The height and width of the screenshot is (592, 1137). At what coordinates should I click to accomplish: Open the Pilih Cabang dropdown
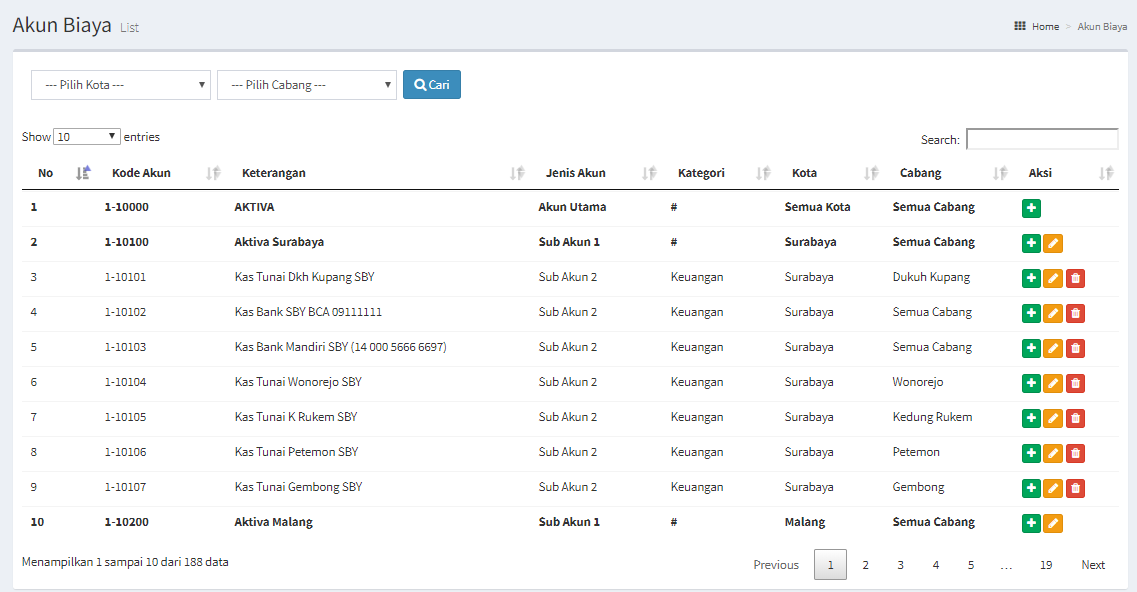pos(307,85)
